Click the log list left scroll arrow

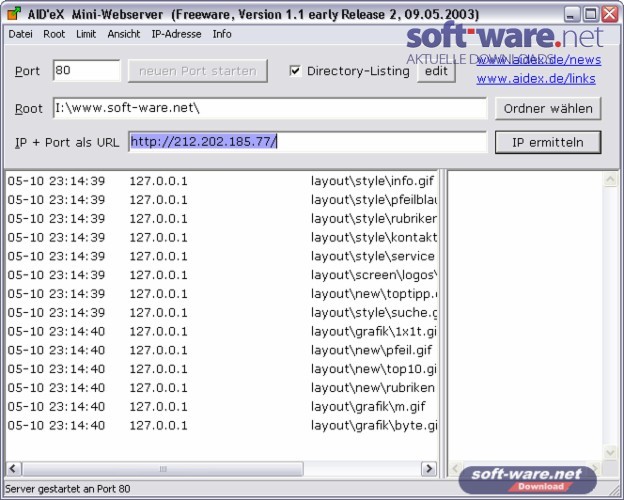pyautogui.click(x=13, y=469)
